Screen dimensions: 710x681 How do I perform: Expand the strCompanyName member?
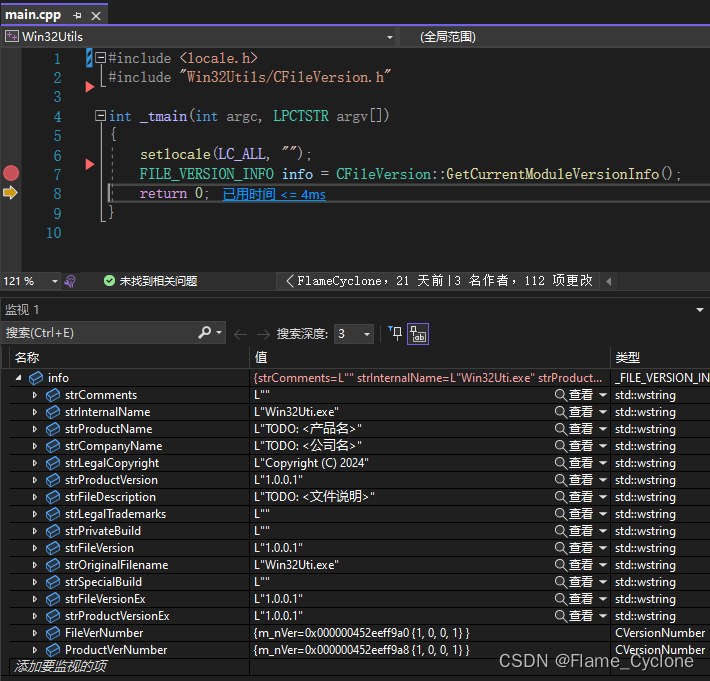click(35, 446)
